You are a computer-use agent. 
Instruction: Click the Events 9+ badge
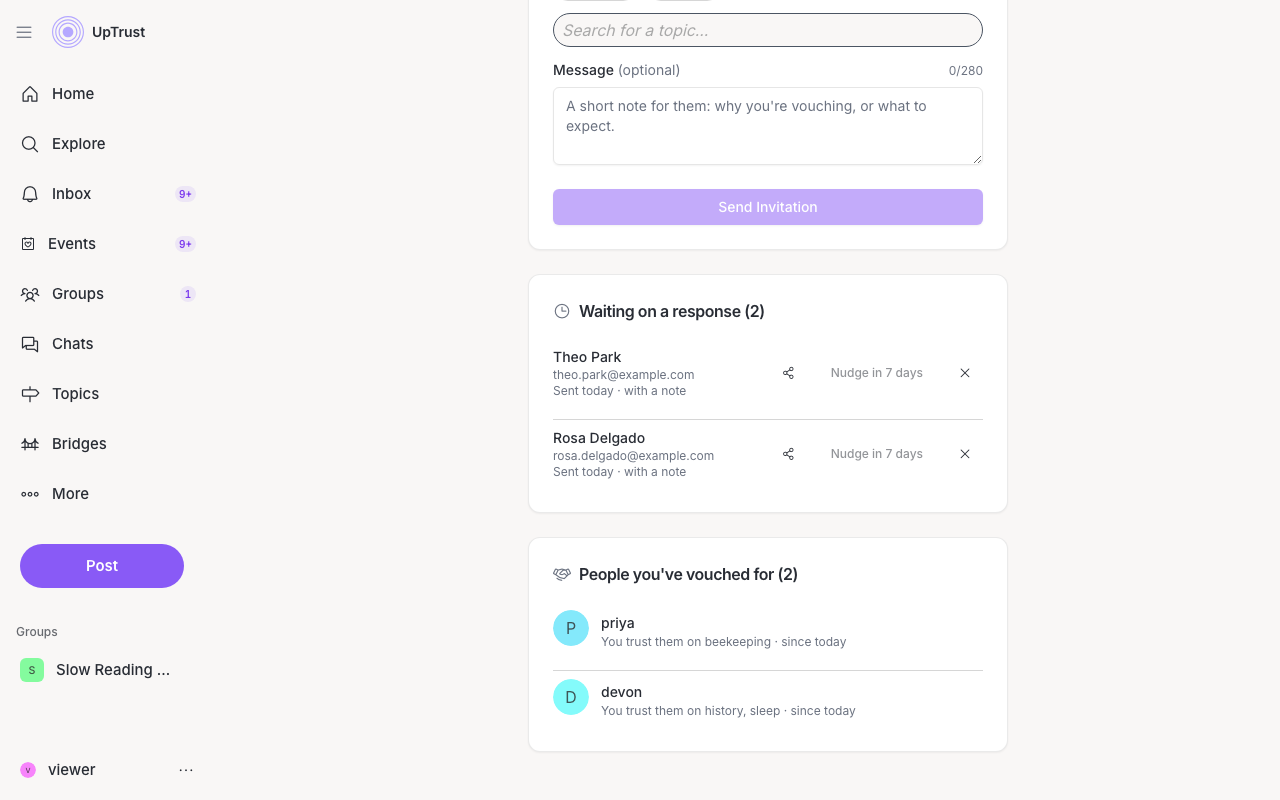click(185, 244)
